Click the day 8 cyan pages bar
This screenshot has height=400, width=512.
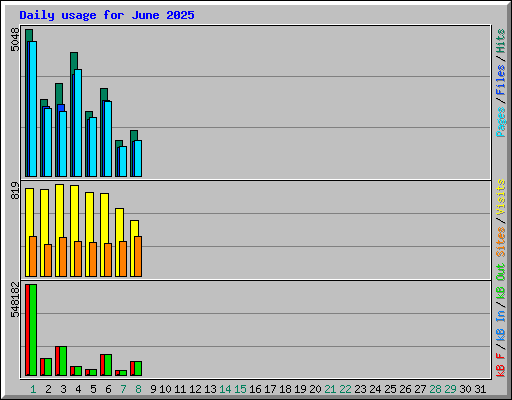click(138, 159)
